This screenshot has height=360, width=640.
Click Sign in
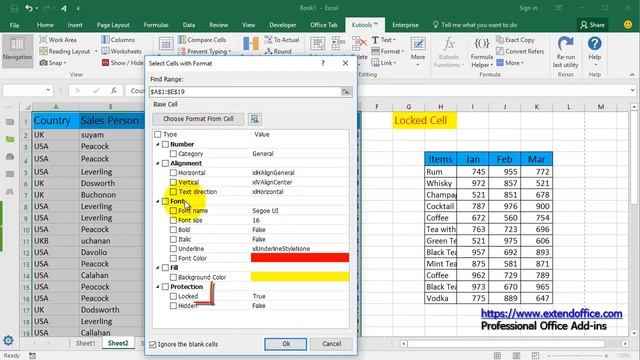[528, 8]
